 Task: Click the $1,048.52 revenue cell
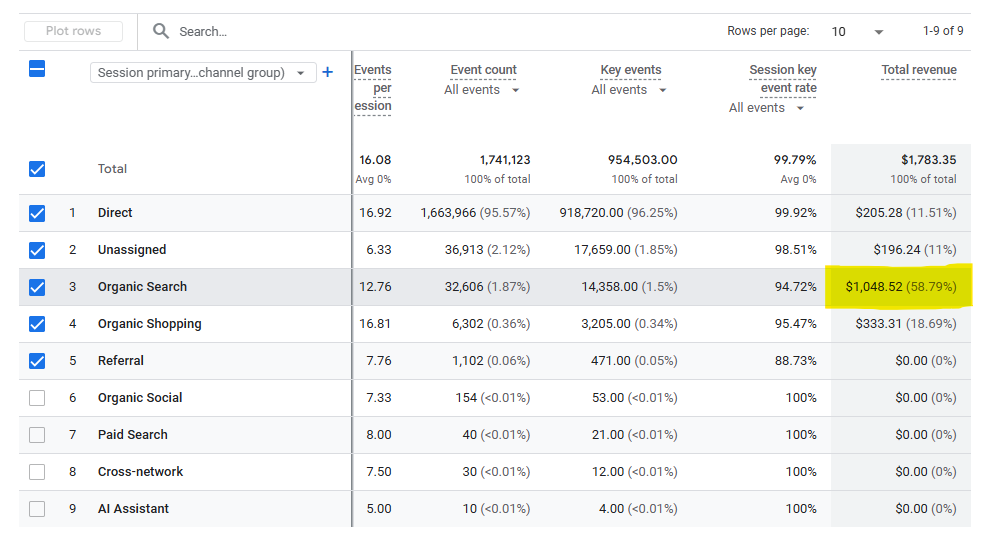click(901, 287)
